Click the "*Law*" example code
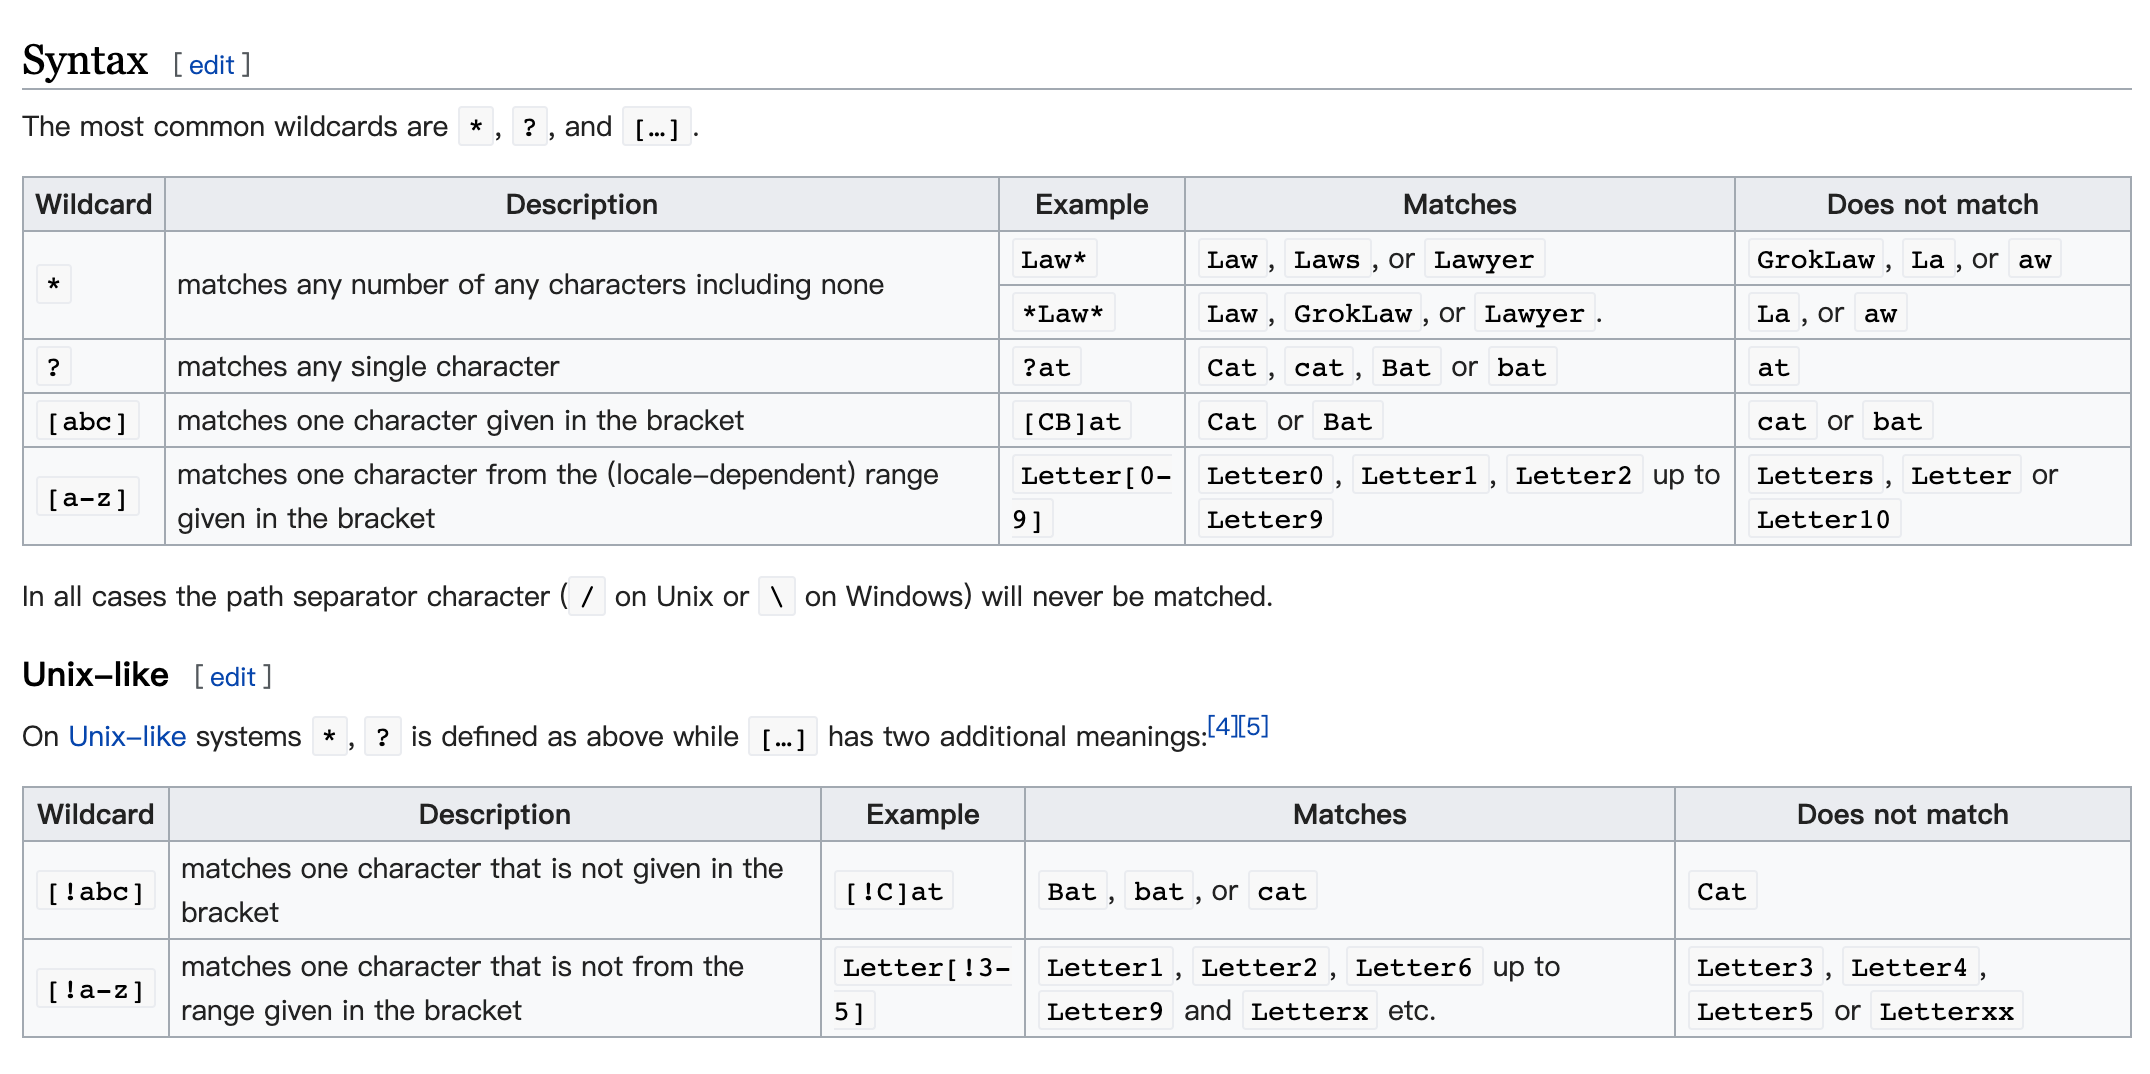The height and width of the screenshot is (1074, 2150). 1062,314
